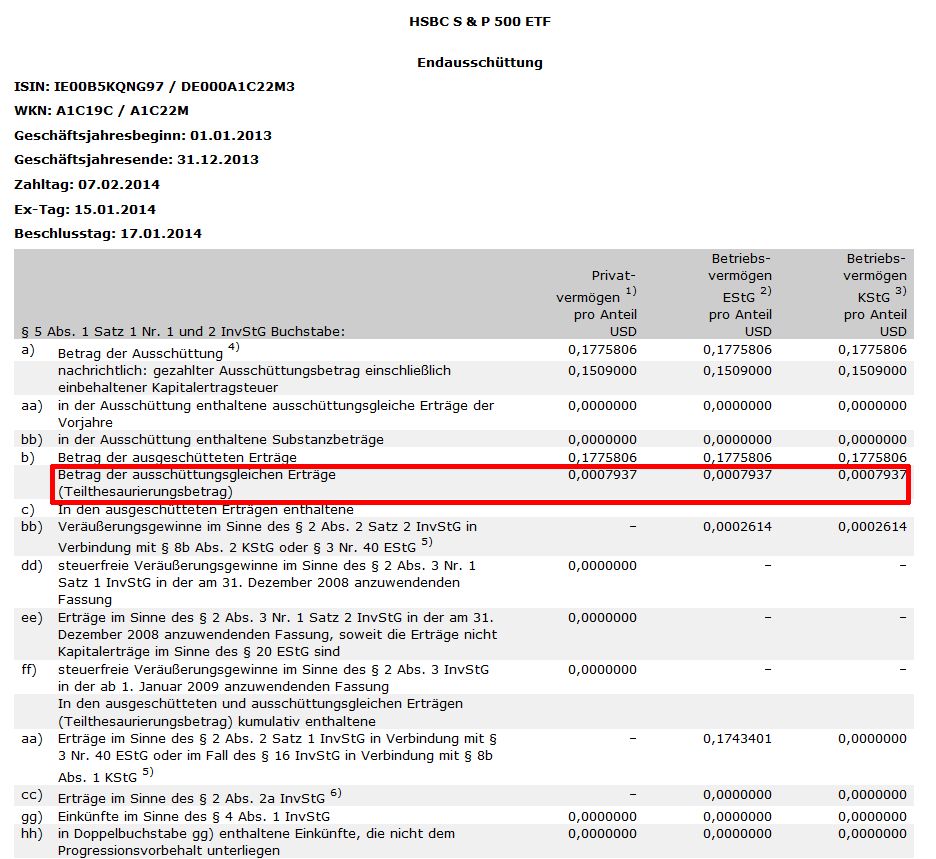Click the EStG value 0,1743401

737,739
